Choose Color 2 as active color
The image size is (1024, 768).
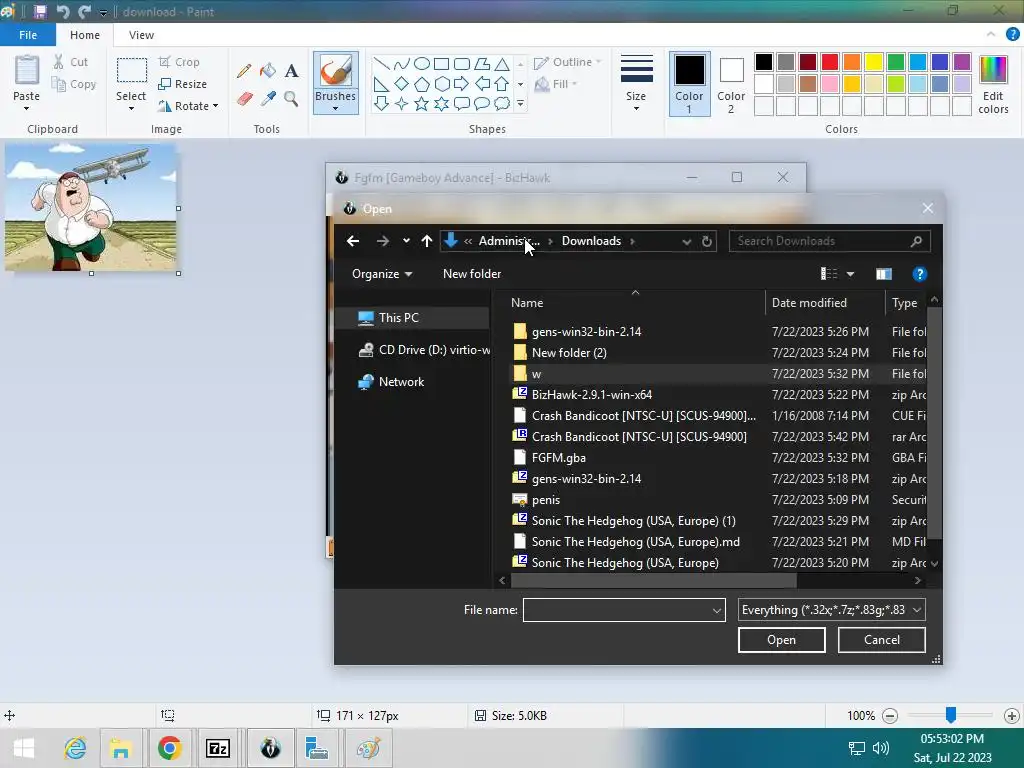click(731, 84)
